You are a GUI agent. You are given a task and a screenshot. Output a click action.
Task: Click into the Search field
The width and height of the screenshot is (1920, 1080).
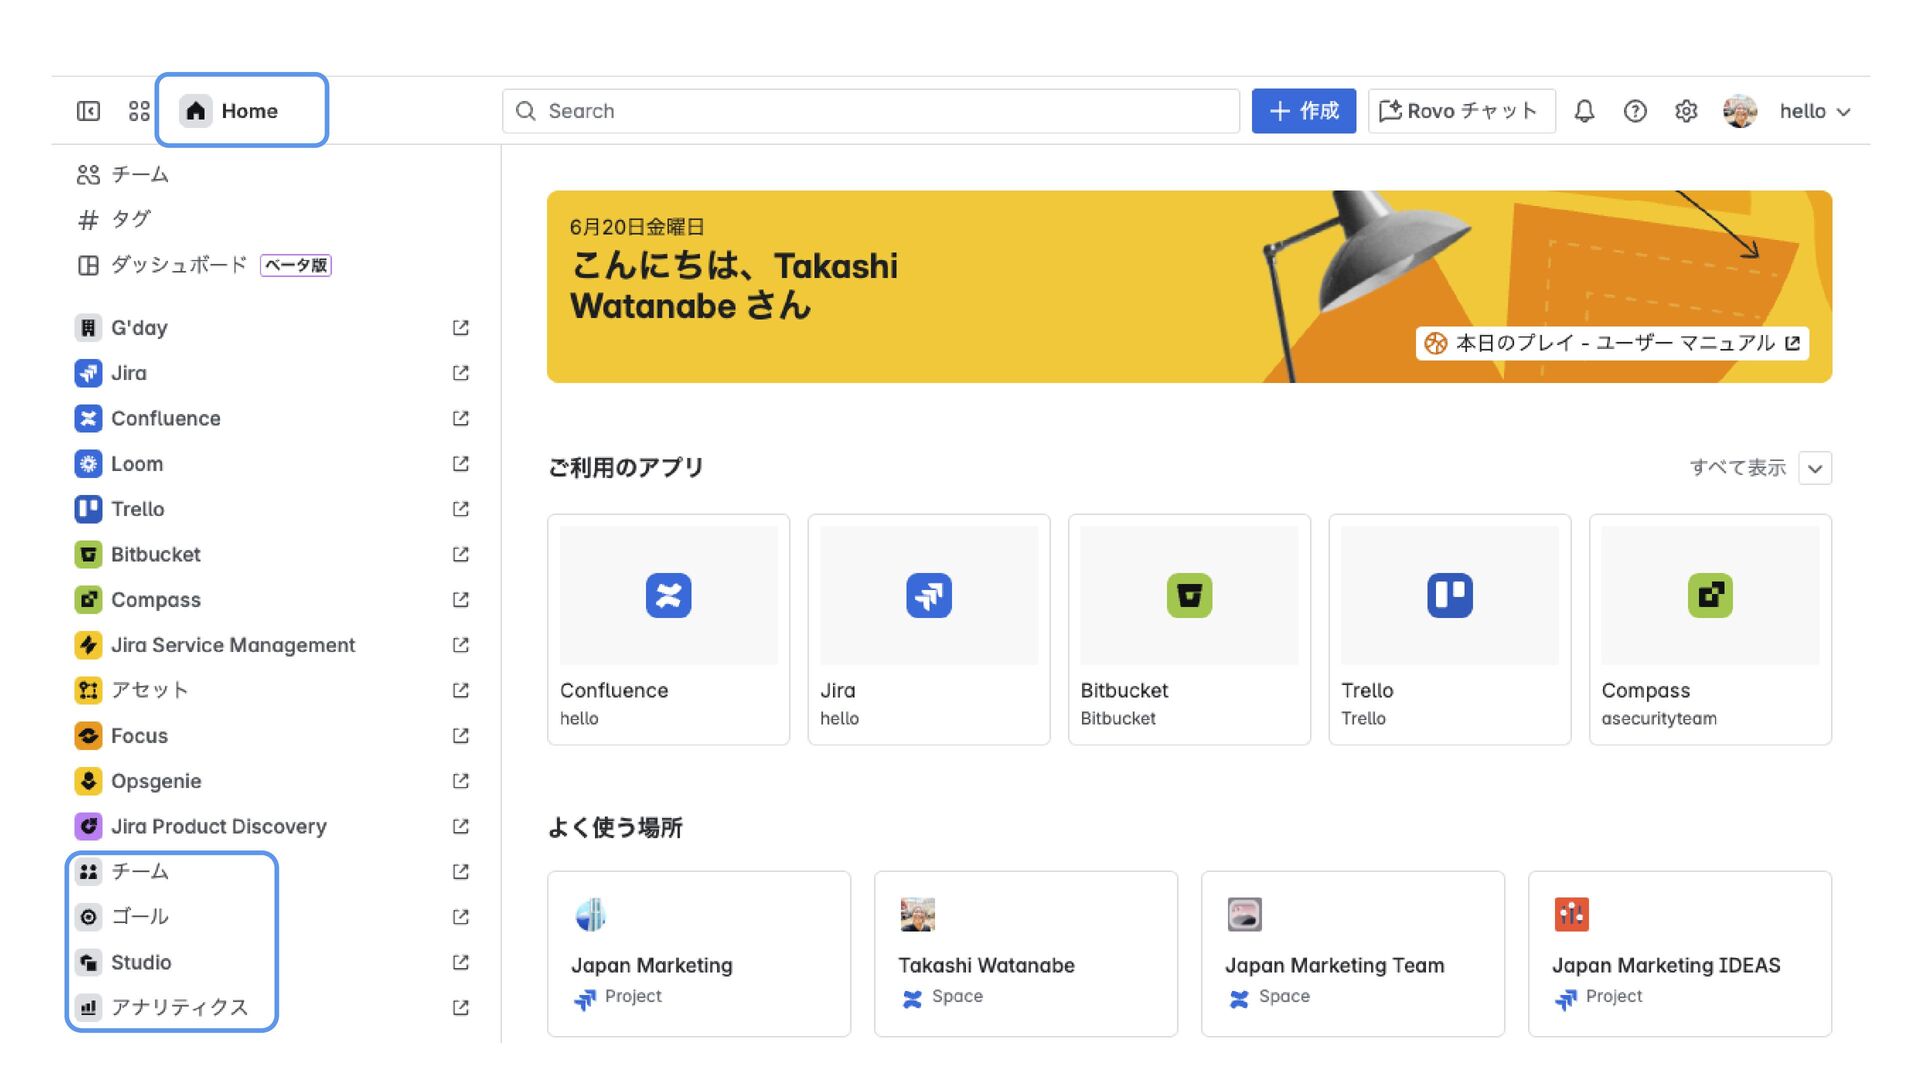[870, 111]
